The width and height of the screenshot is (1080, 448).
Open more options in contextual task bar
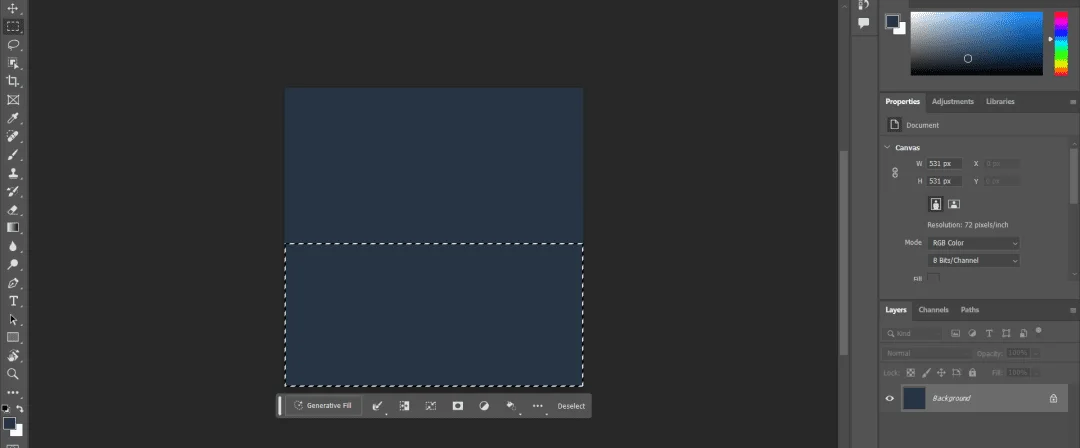pyautogui.click(x=538, y=406)
